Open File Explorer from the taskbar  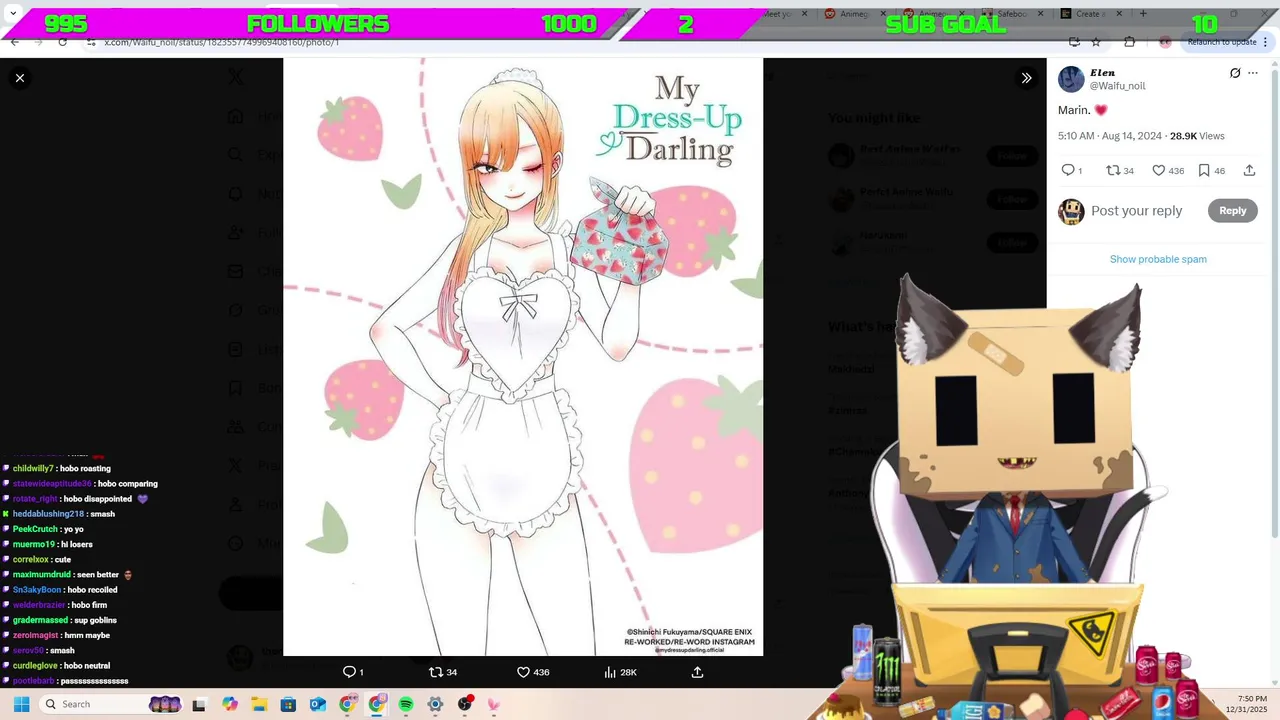click(259, 704)
